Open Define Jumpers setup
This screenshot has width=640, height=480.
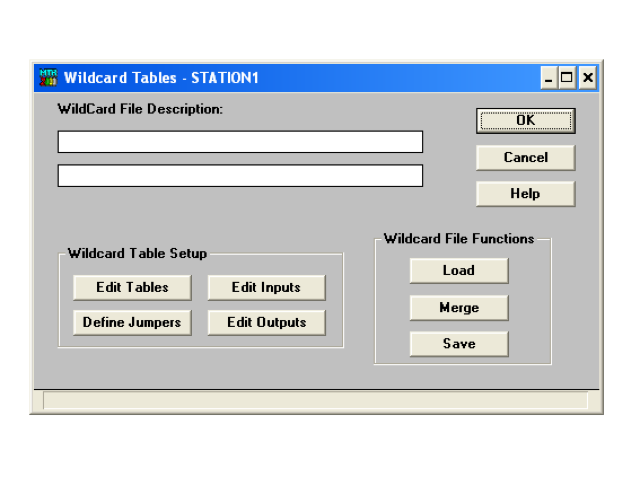(x=132, y=323)
